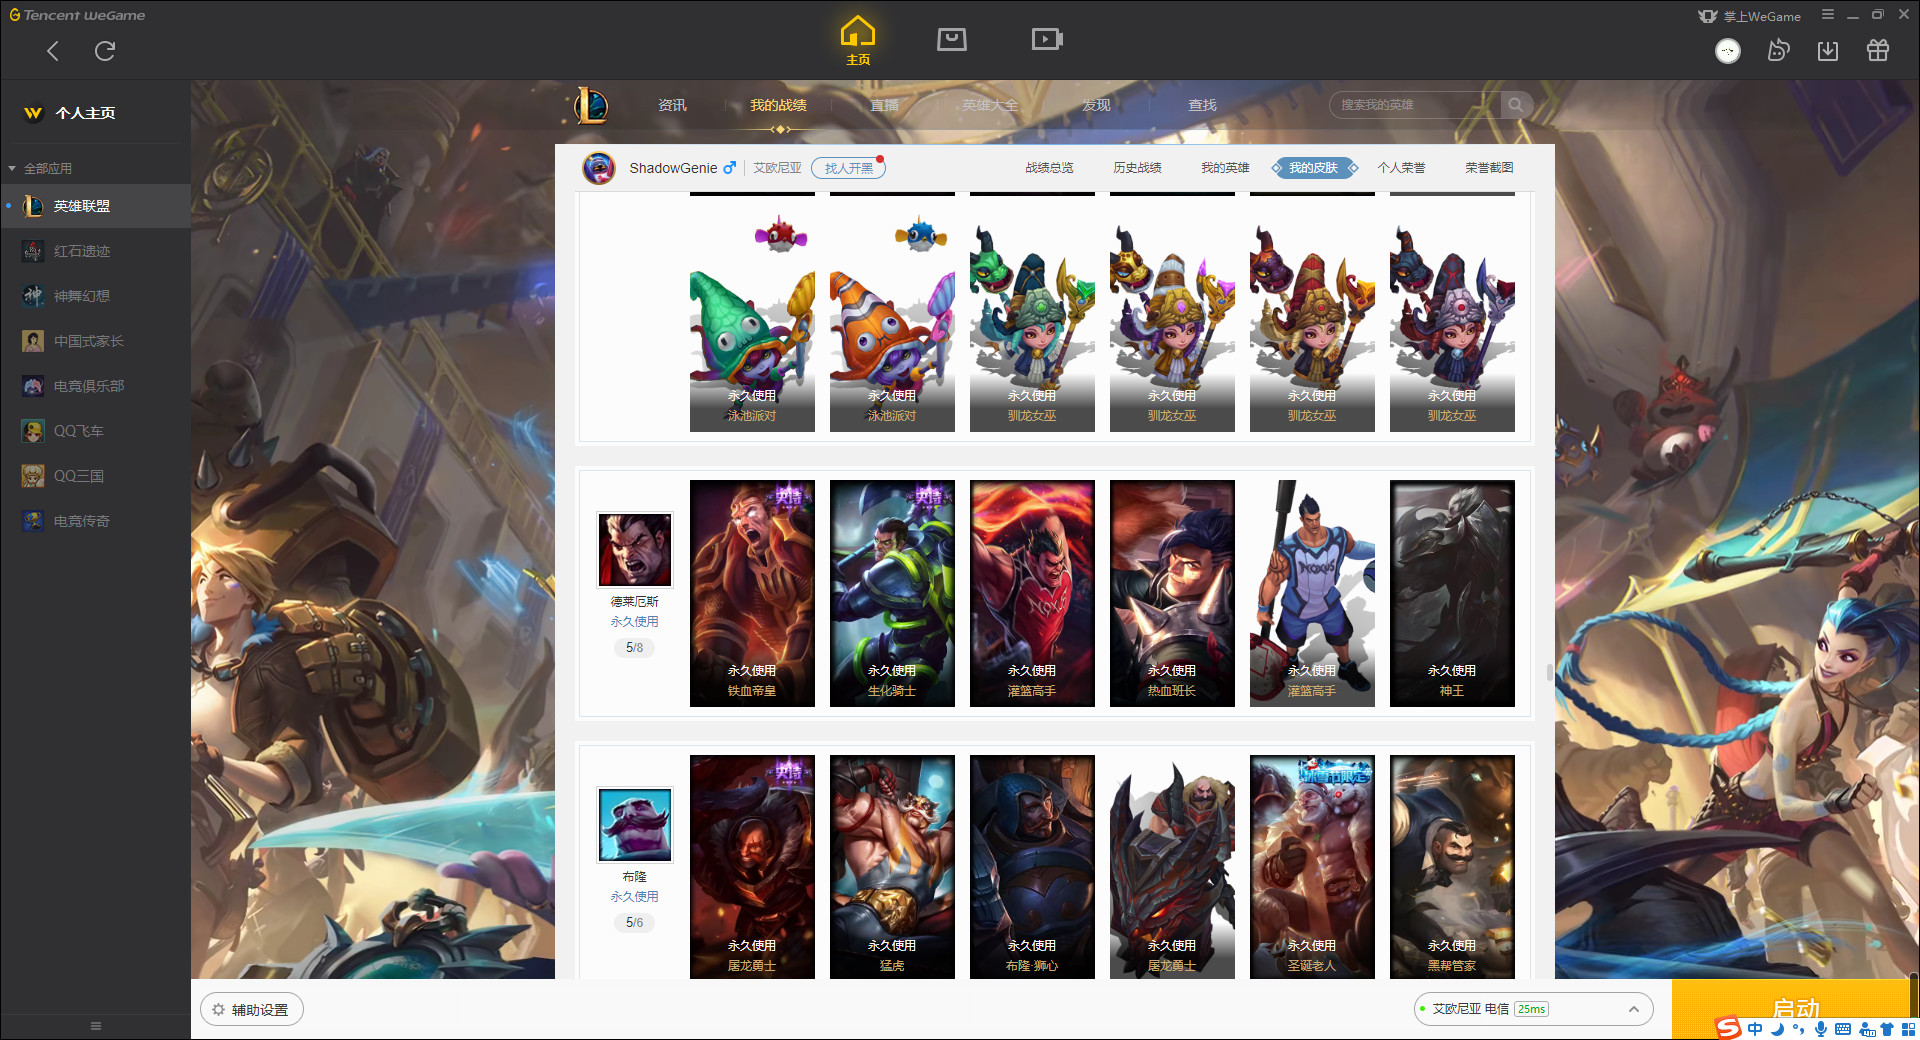Viewport: 1920px width, 1040px height.
Task: Open the 铁血帝皇 skin card
Action: point(752,593)
